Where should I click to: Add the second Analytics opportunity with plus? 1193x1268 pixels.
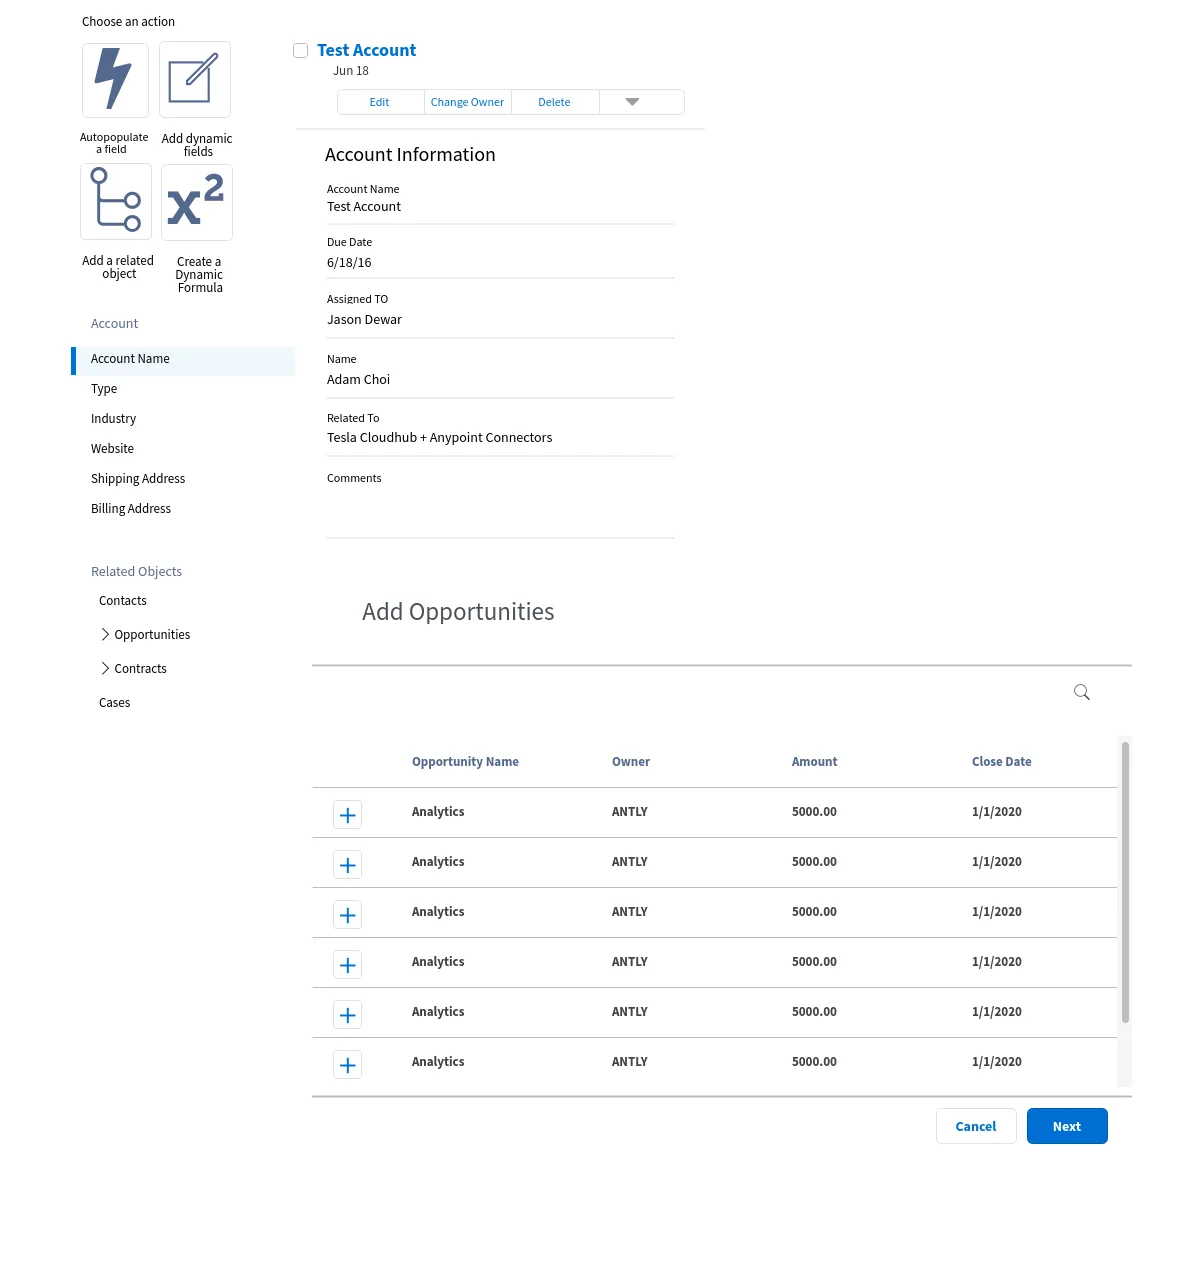point(347,865)
